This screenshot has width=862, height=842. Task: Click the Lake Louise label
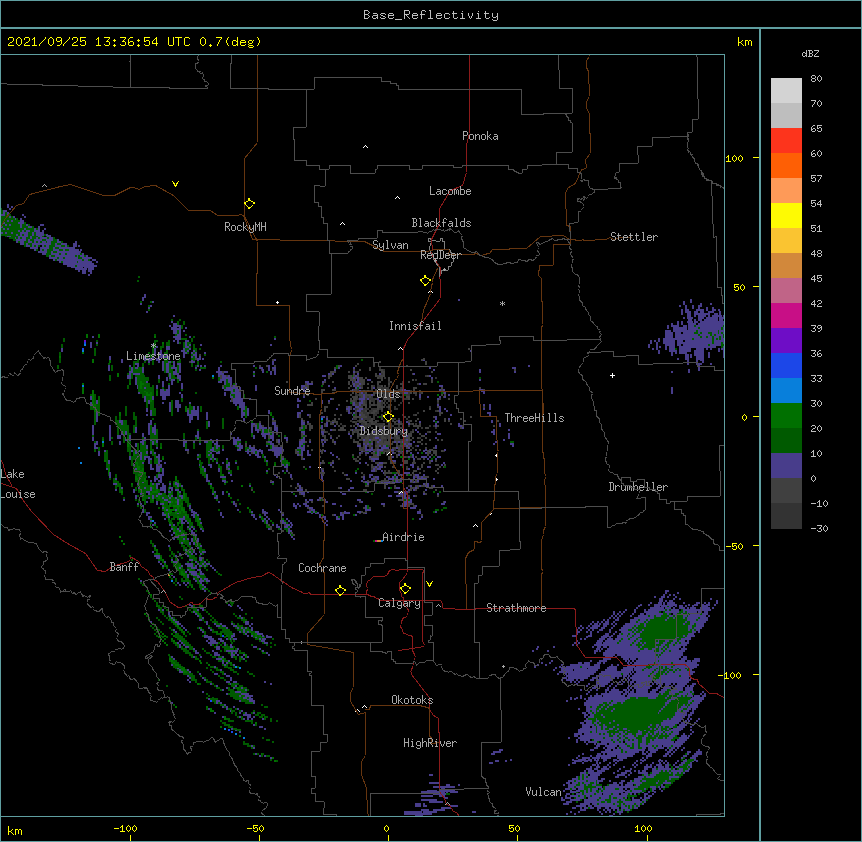pyautogui.click(x=18, y=484)
